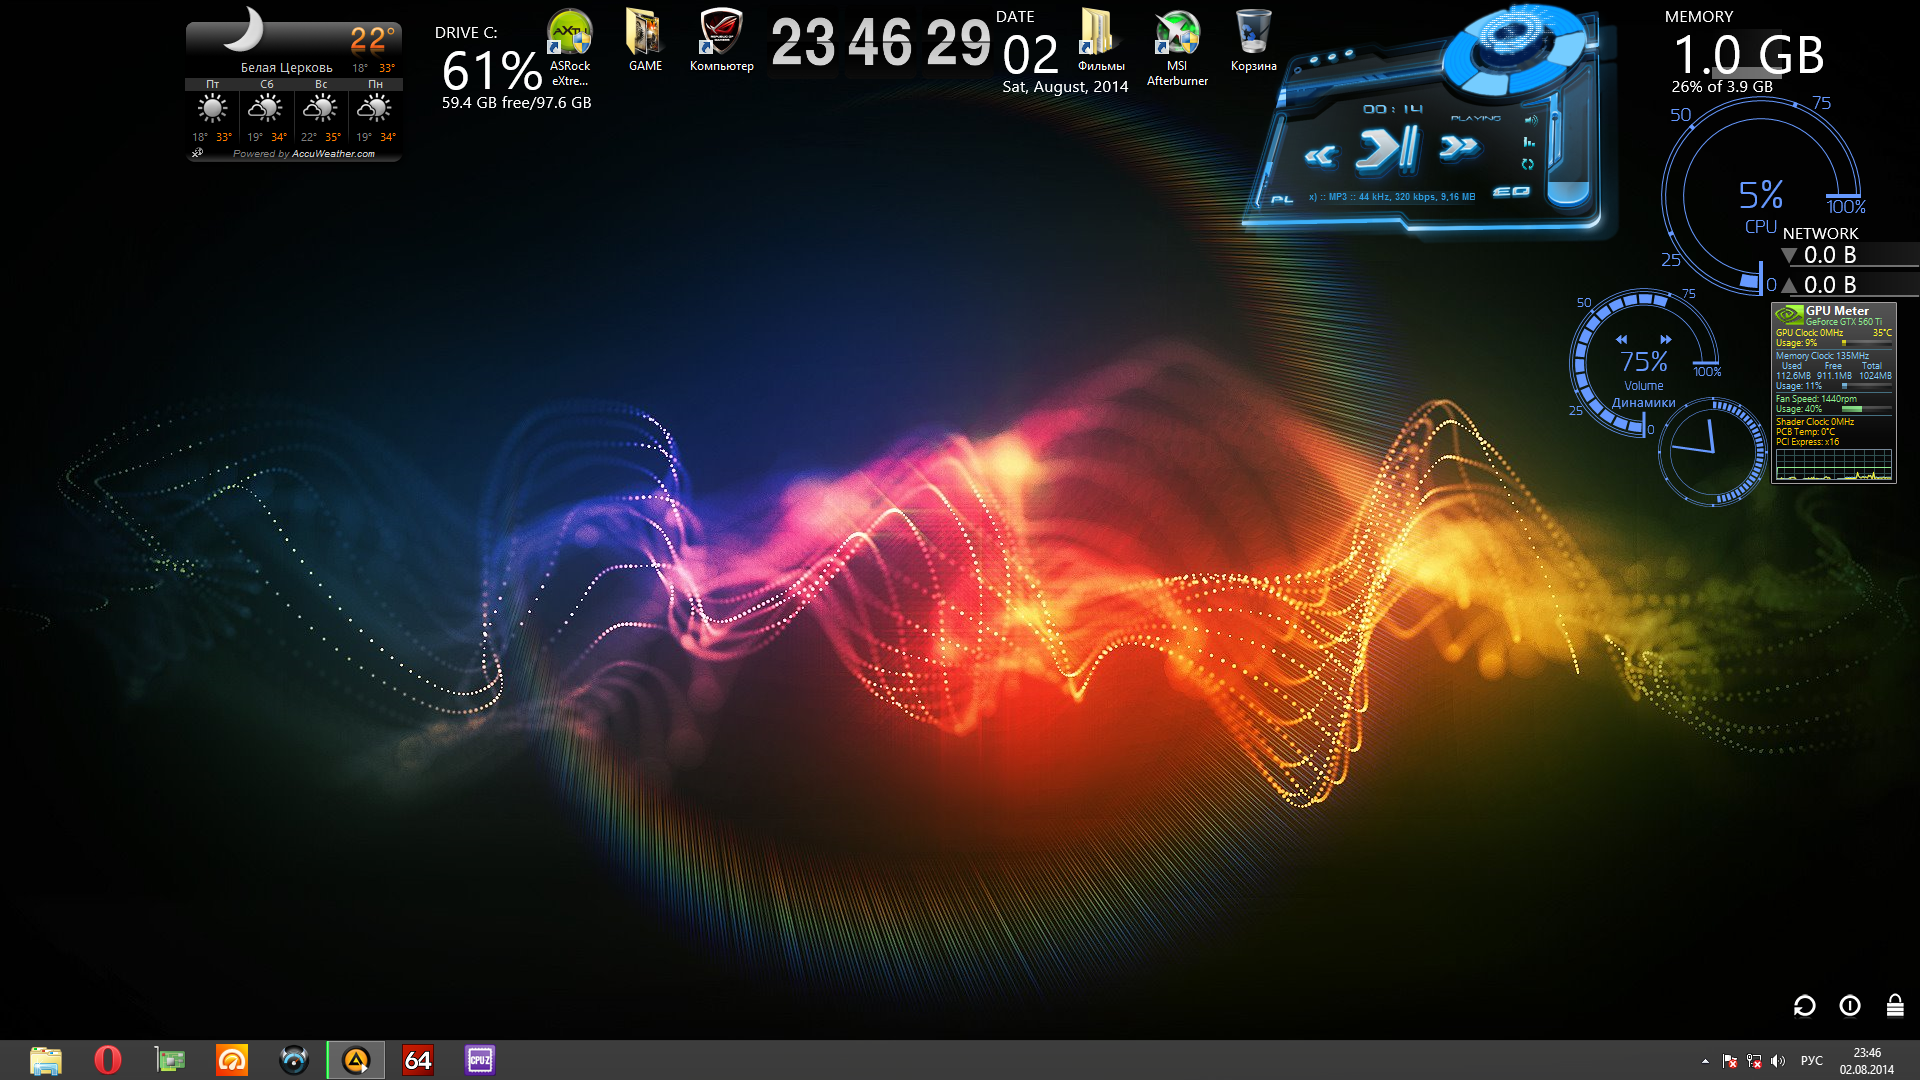Click the track info text in player
The width and height of the screenshot is (1920, 1080).
pos(1392,197)
